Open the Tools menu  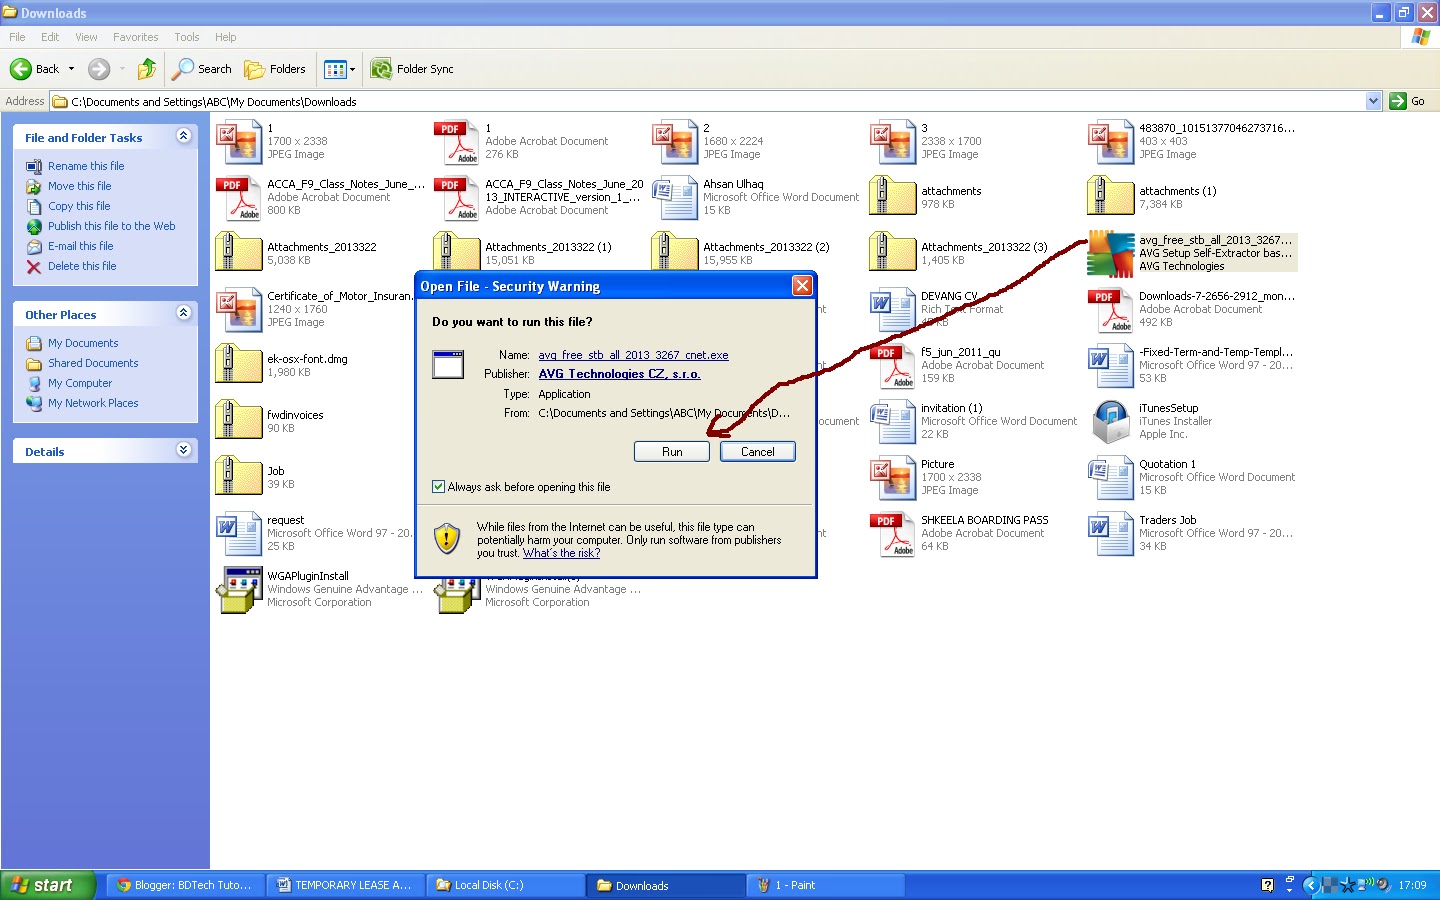[187, 37]
